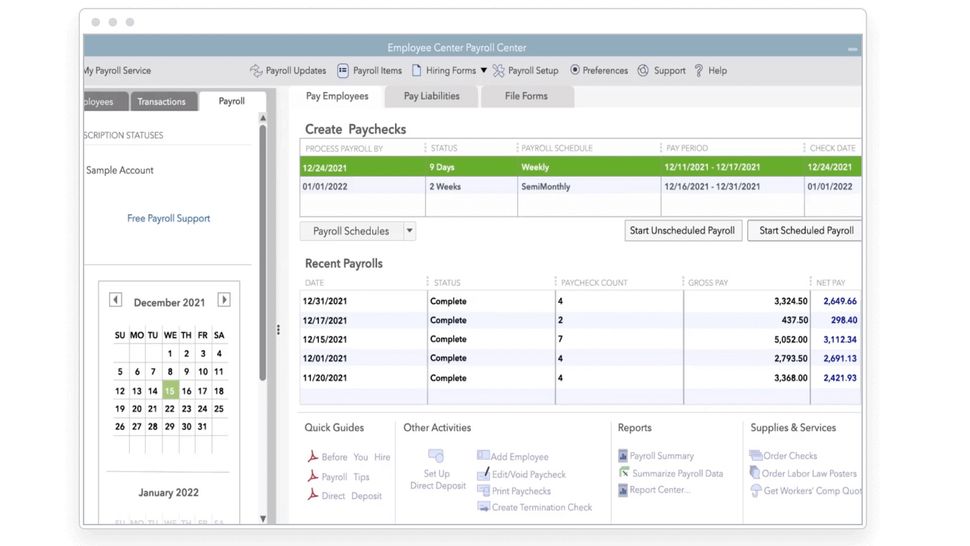Click the Report Center icon
The height and width of the screenshot is (546, 970).
tap(623, 490)
